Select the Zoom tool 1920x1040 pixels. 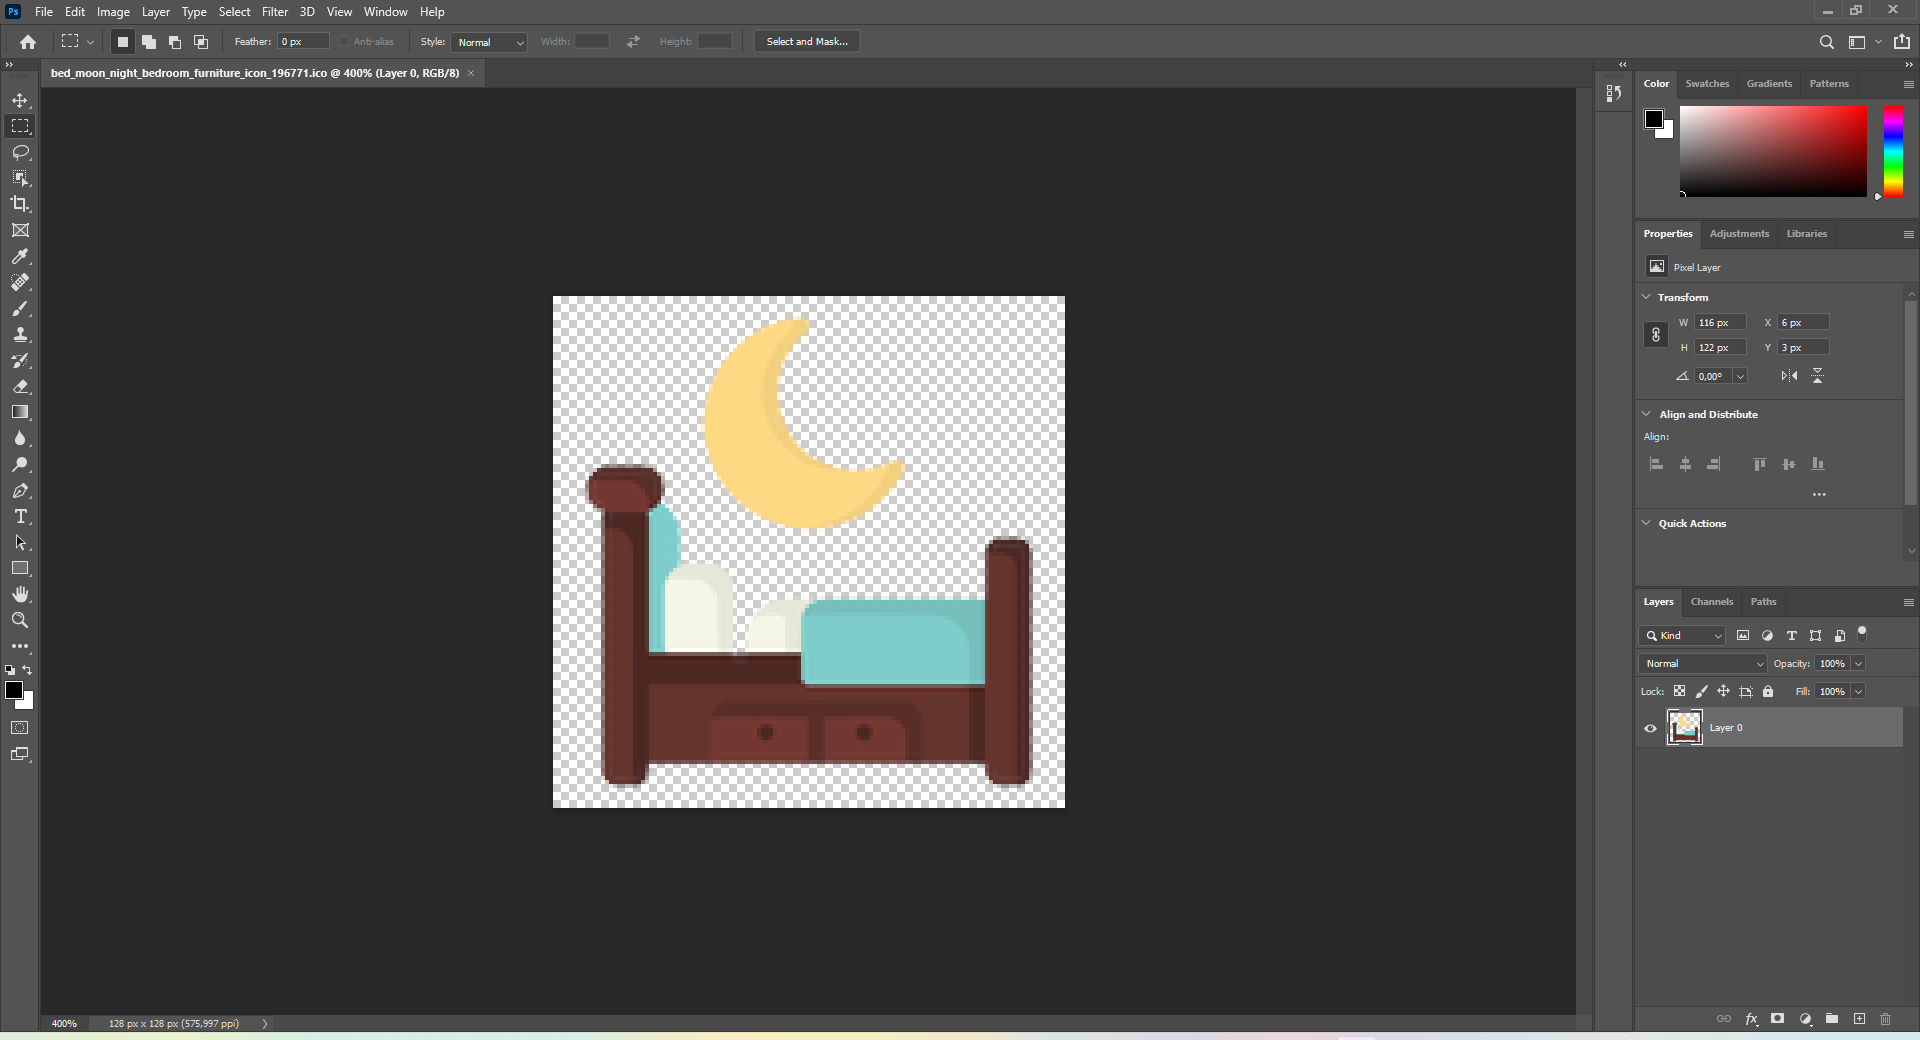pyautogui.click(x=20, y=620)
